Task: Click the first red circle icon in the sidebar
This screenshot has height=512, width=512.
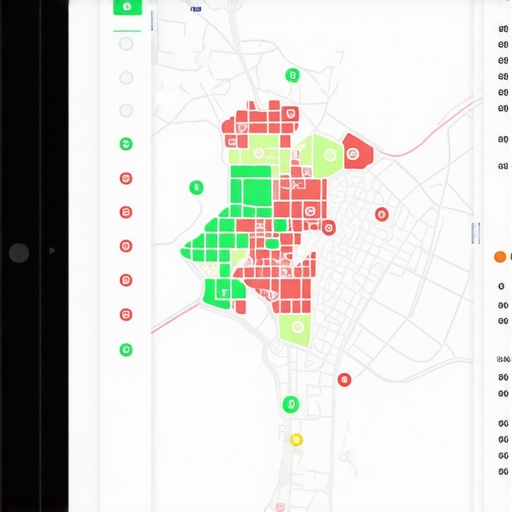Action: (126, 178)
